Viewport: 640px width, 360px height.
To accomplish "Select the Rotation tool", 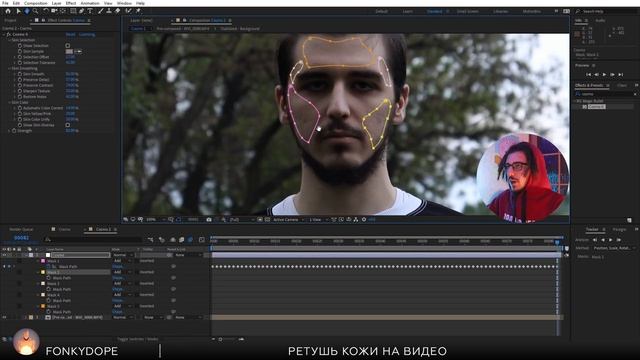I will (46, 11).
